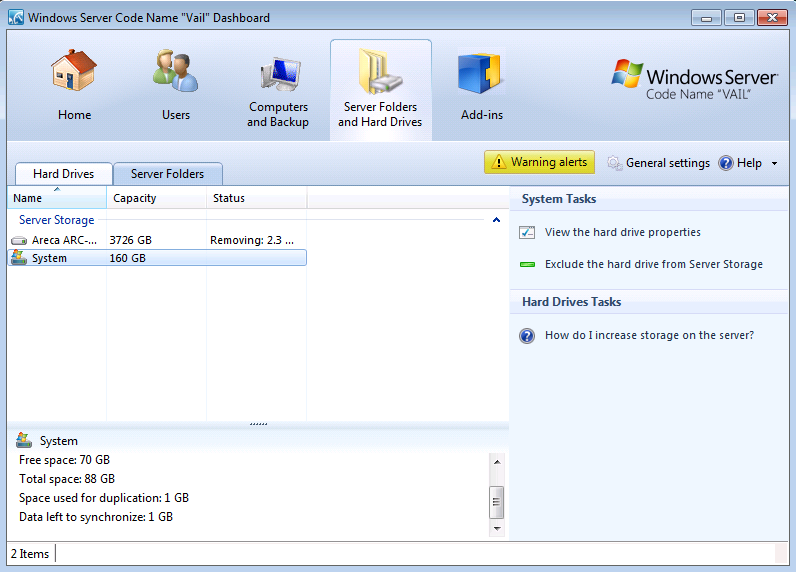Open the Help dropdown arrow

click(x=774, y=163)
